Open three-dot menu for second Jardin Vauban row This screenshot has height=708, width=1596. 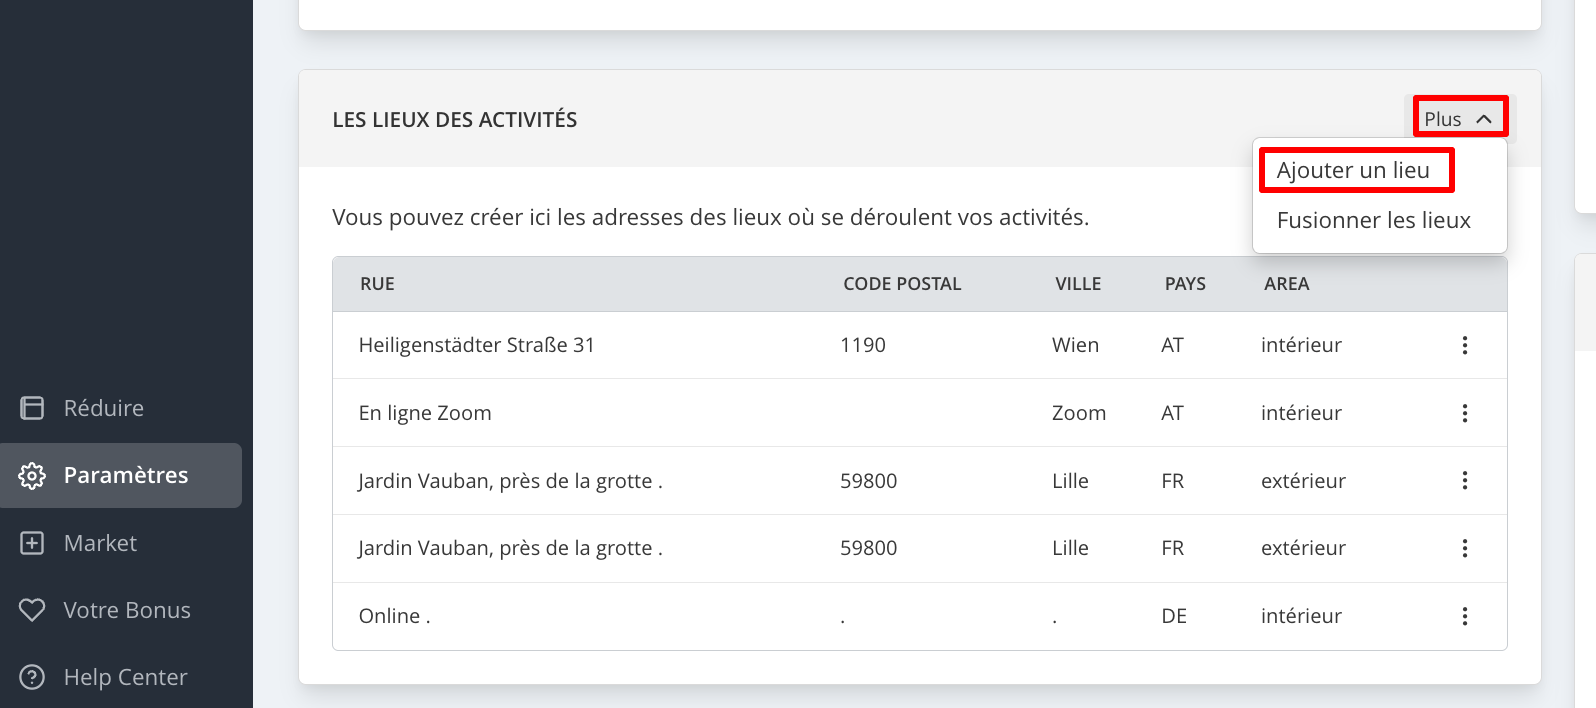(x=1465, y=548)
